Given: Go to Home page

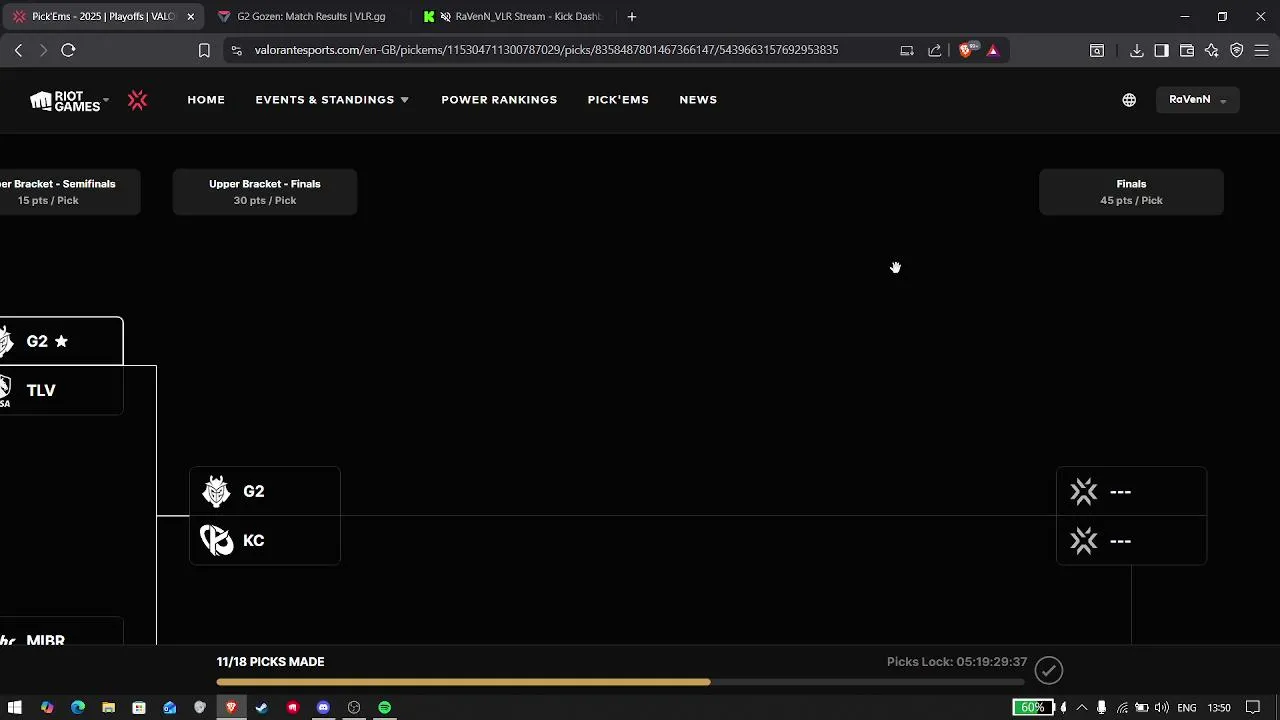Looking at the screenshot, I should tap(206, 100).
